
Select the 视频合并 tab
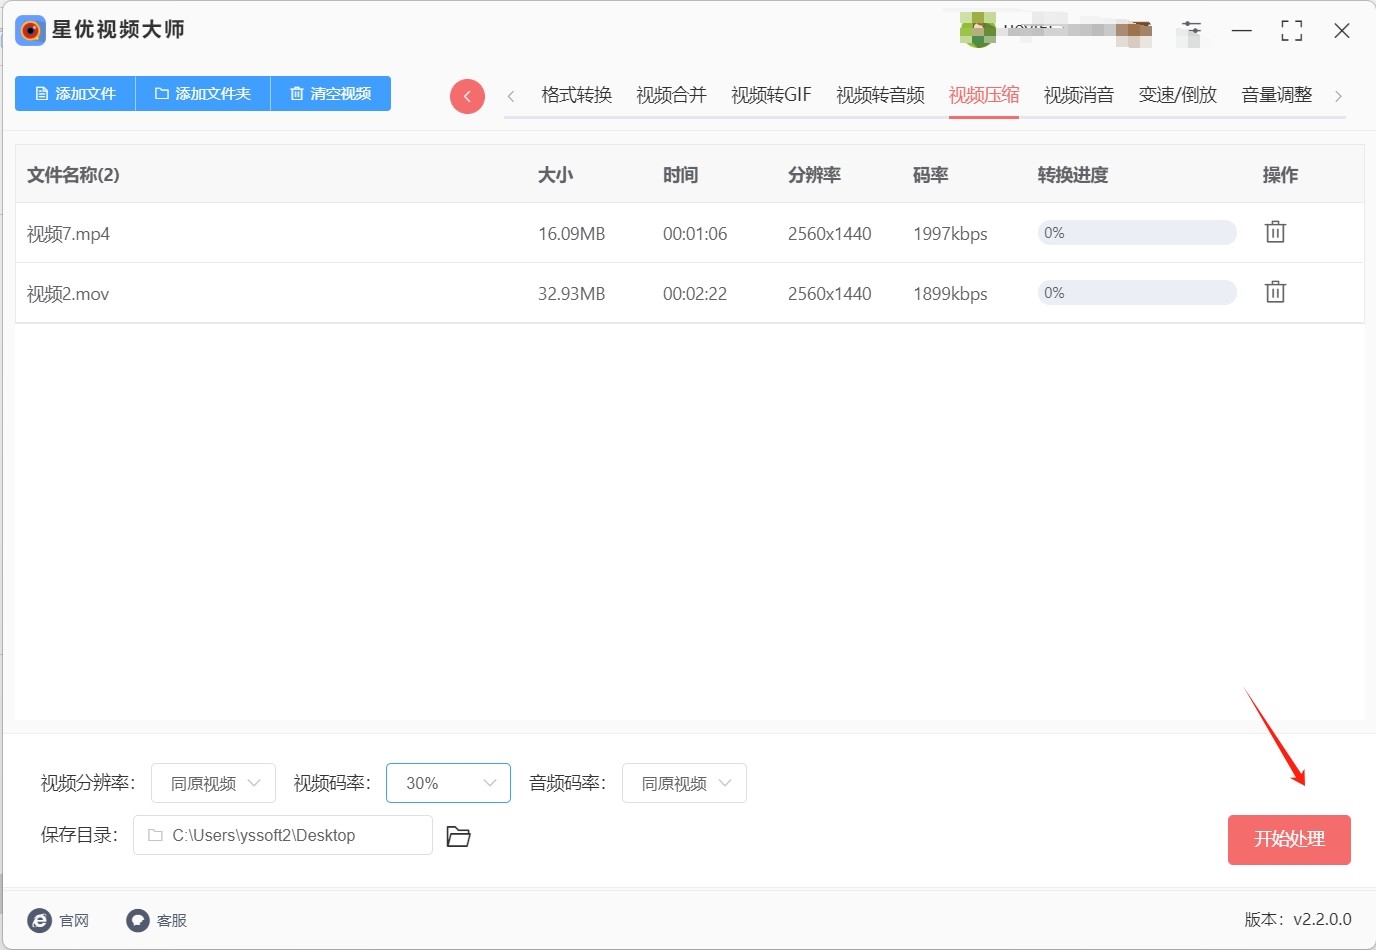671,95
